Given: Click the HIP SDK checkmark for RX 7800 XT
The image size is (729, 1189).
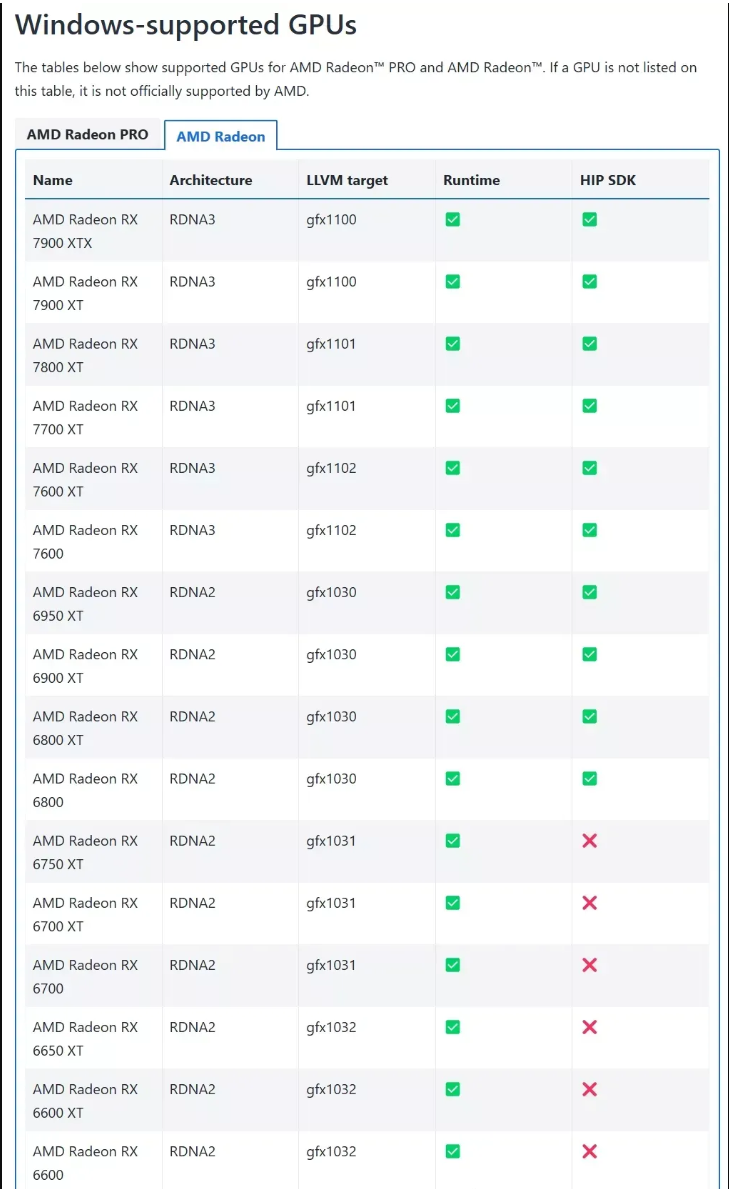Looking at the screenshot, I should (589, 344).
